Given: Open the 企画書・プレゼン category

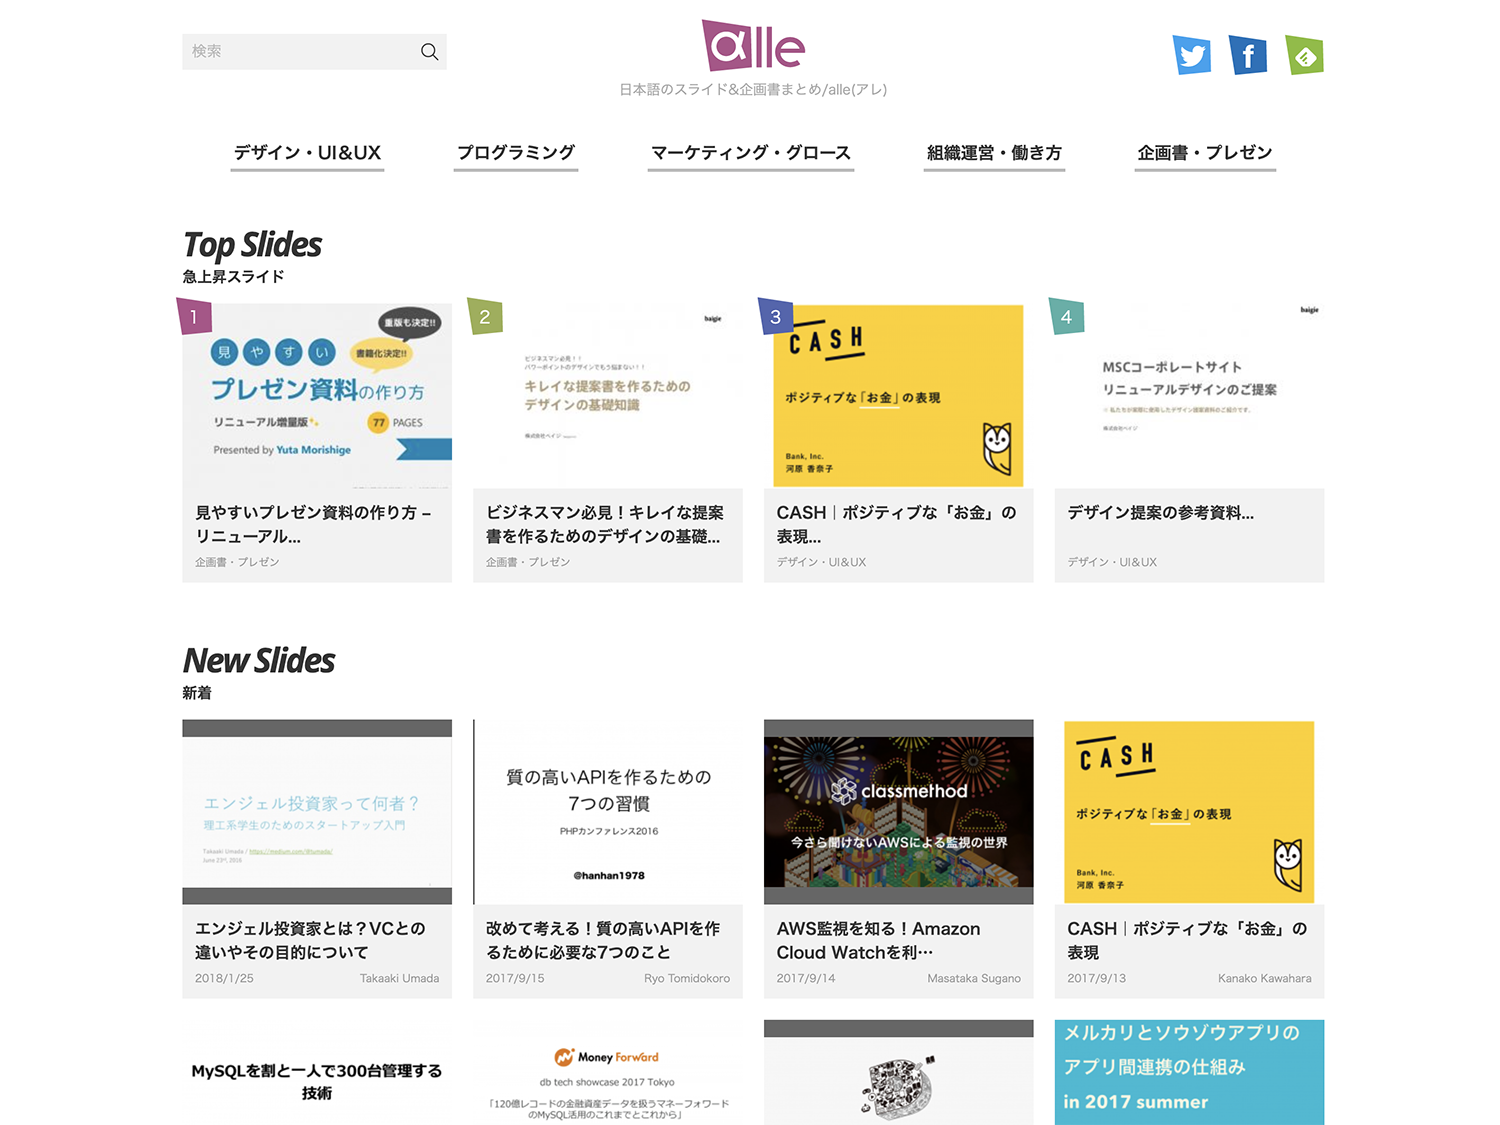Looking at the screenshot, I should (x=1205, y=153).
